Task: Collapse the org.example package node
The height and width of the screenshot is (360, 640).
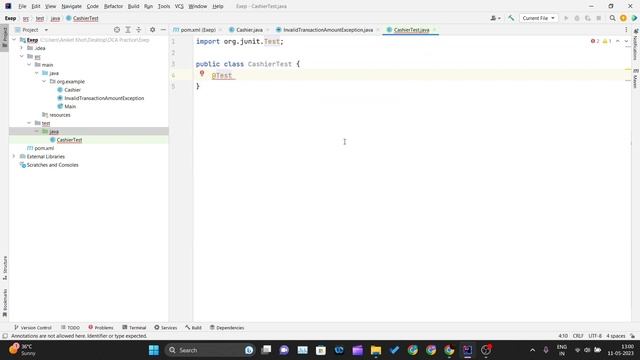Action: click(x=44, y=82)
